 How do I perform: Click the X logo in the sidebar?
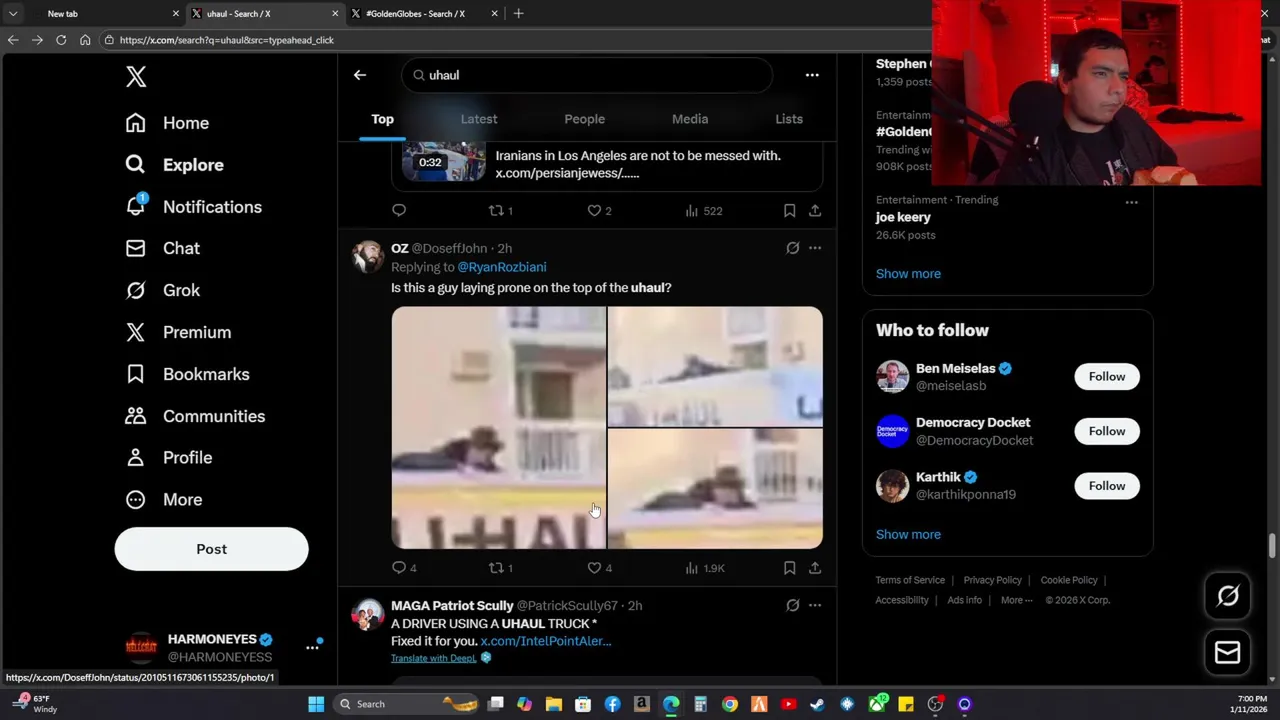click(136, 76)
